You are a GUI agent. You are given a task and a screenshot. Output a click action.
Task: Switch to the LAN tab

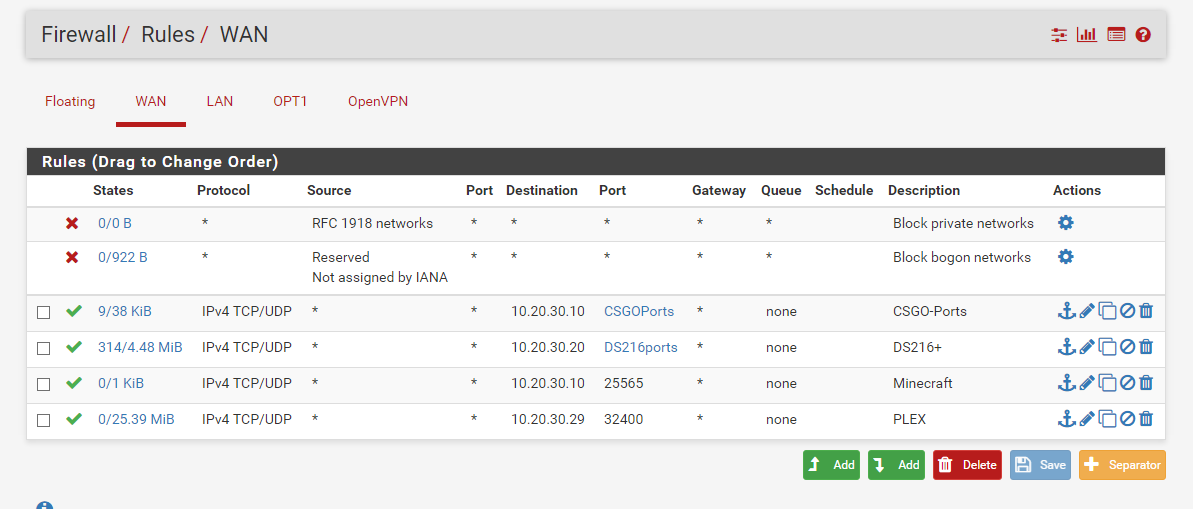220,101
